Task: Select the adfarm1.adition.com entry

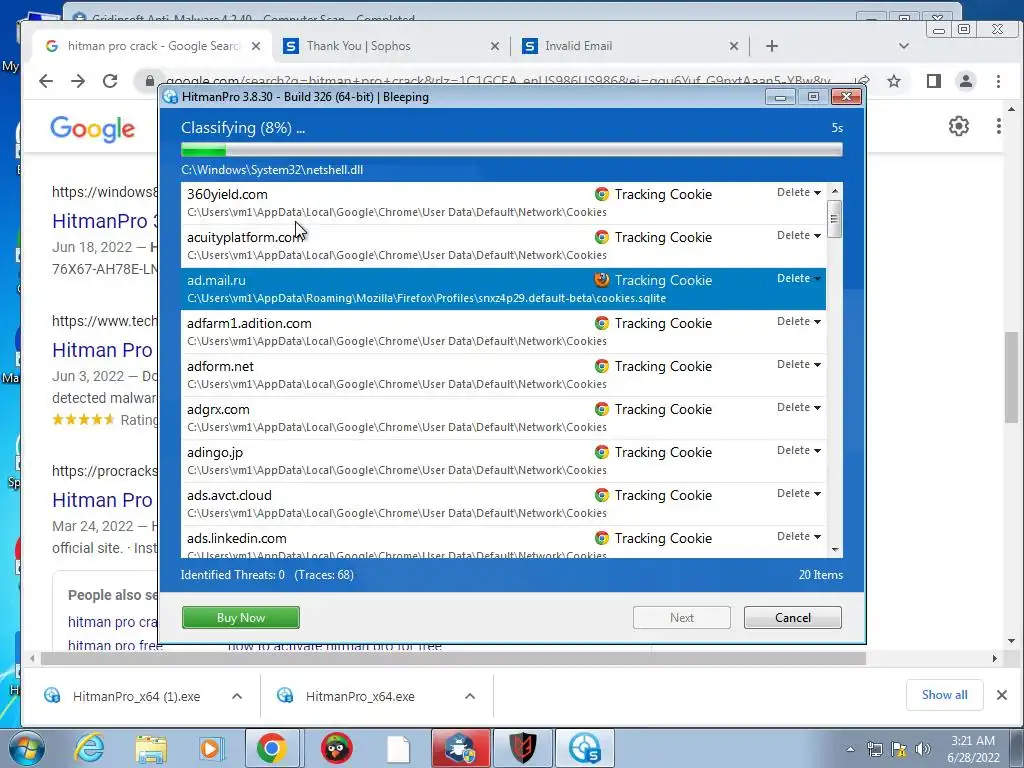Action: 504,332
